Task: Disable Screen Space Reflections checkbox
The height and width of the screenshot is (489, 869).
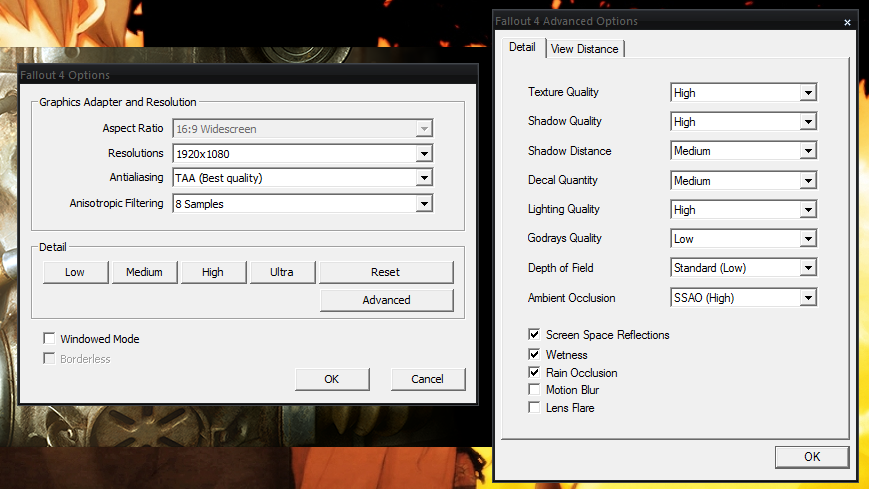Action: coord(534,334)
